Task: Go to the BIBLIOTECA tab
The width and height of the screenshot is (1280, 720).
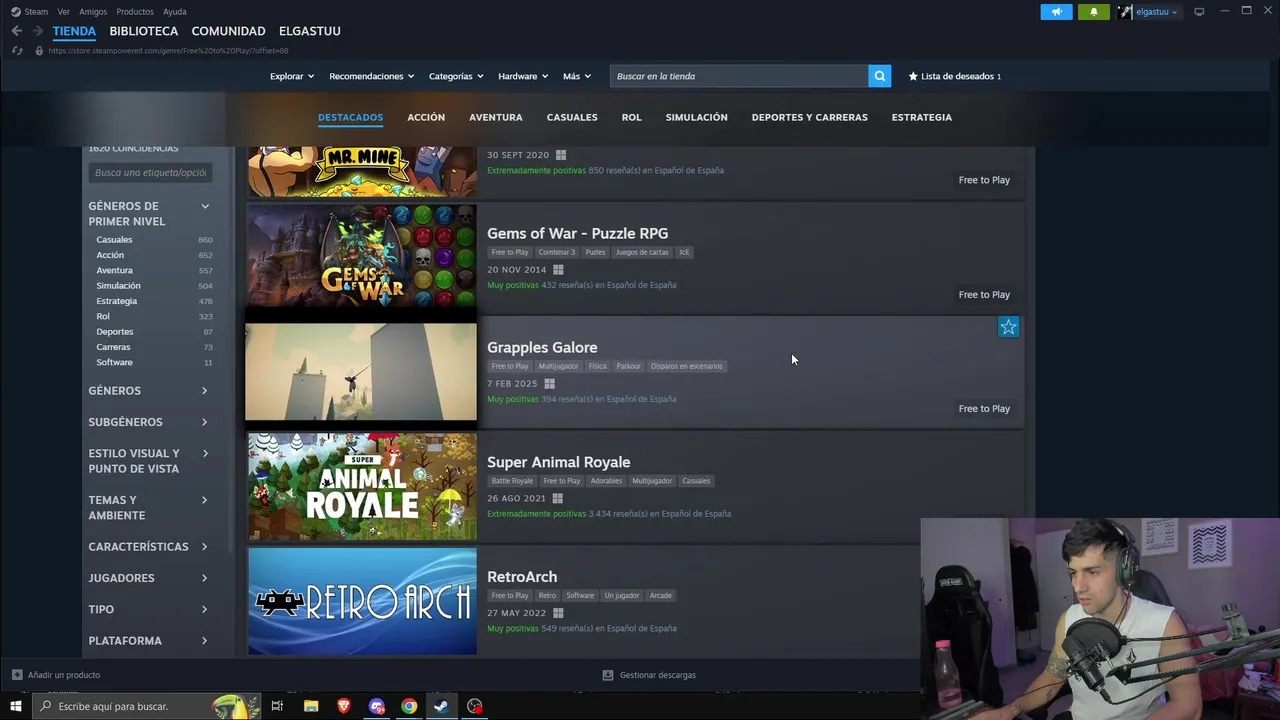Action: tap(144, 31)
